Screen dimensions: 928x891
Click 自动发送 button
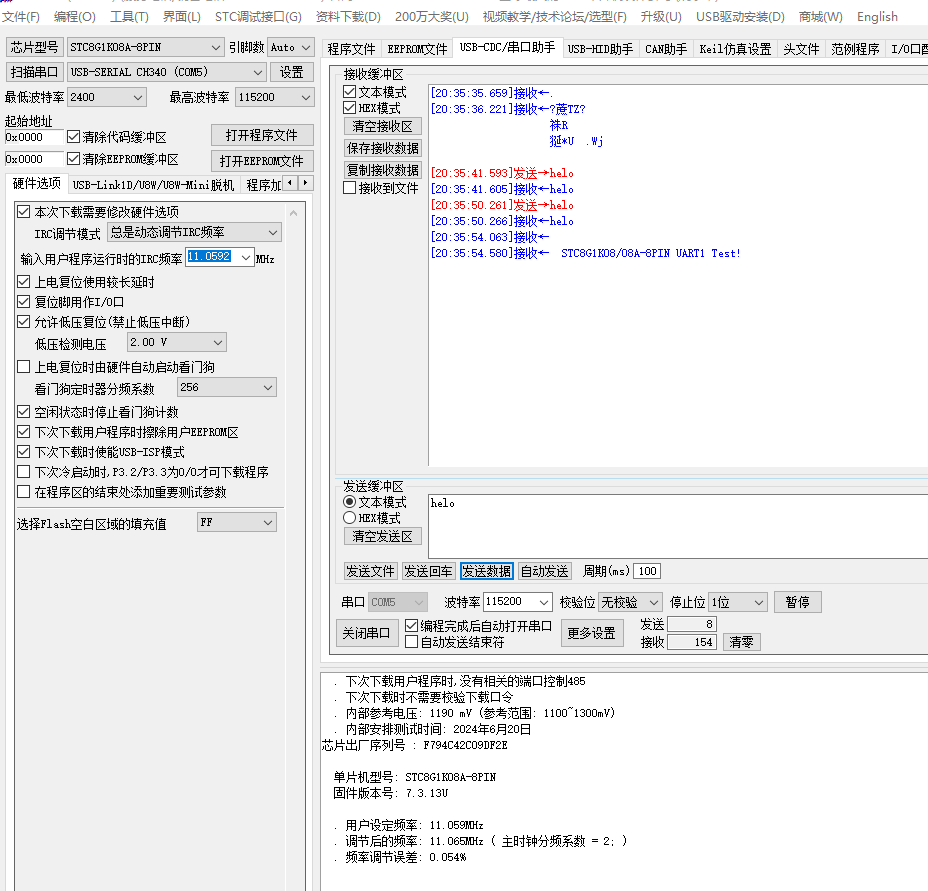544,571
